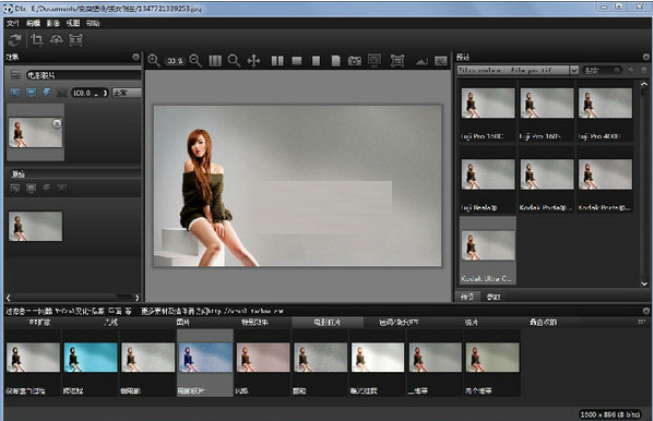
Task: Open the 视图 menu
Action: (71, 21)
